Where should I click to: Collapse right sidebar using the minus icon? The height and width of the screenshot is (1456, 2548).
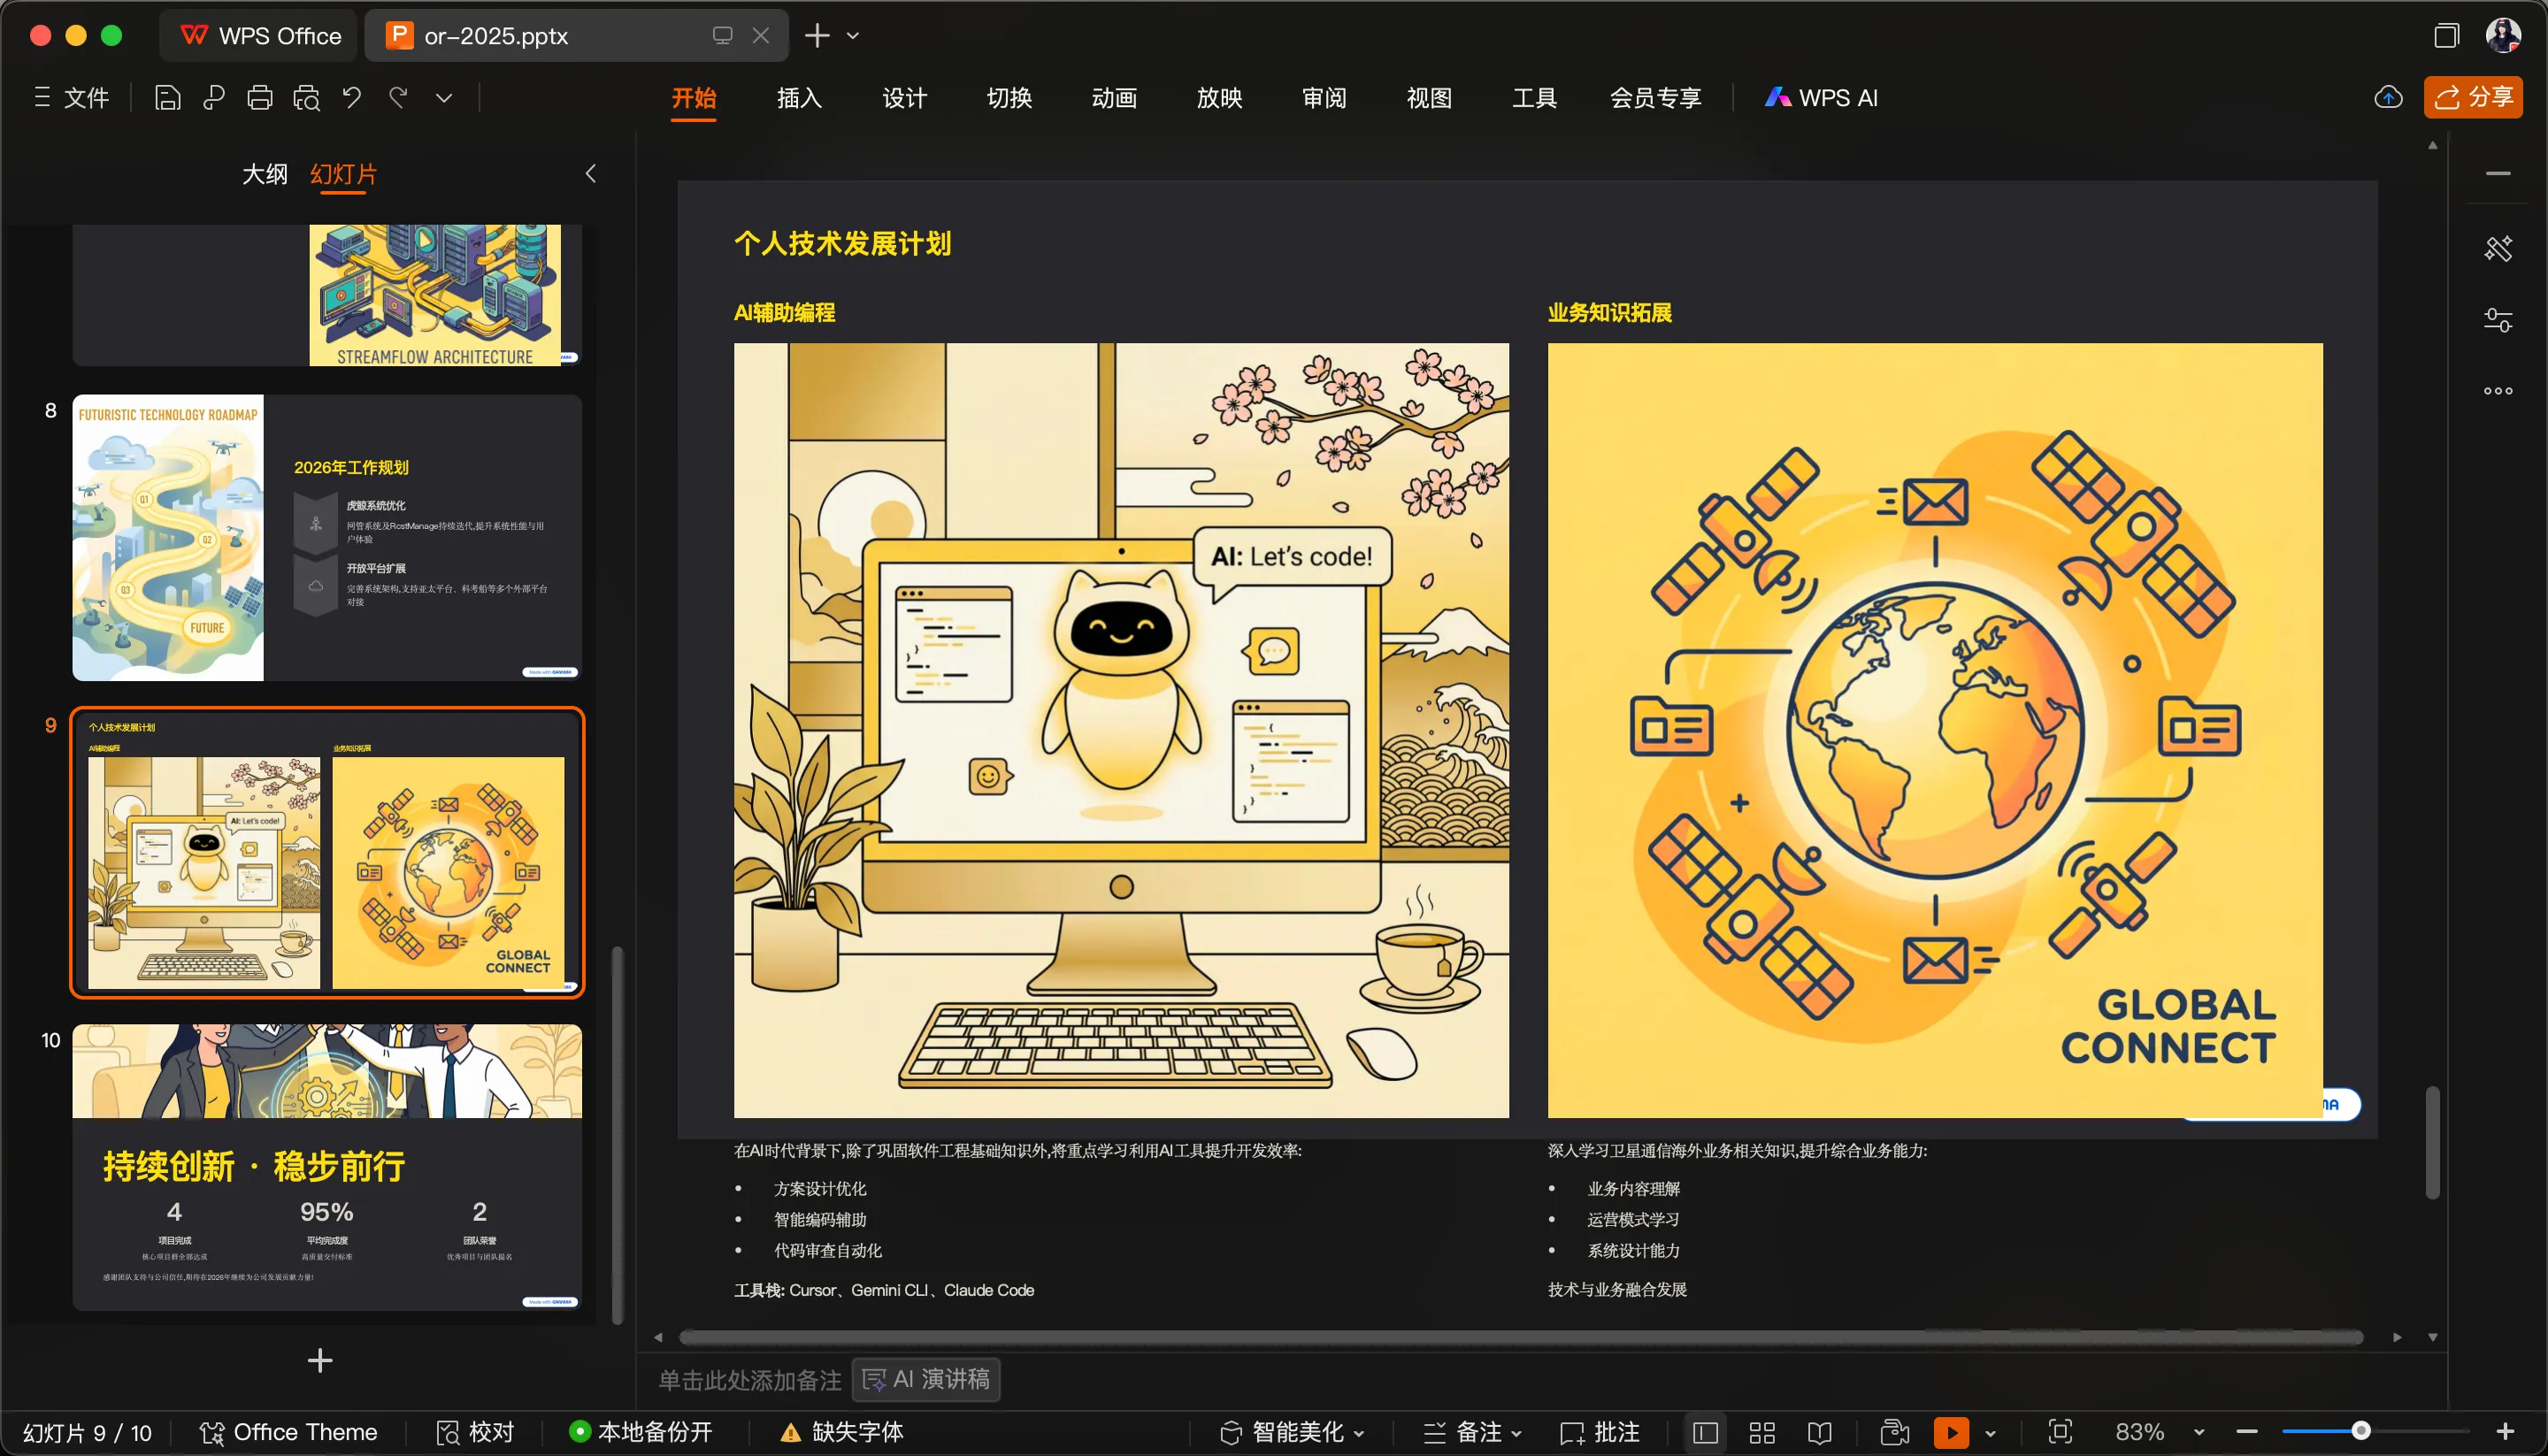pyautogui.click(x=2498, y=173)
